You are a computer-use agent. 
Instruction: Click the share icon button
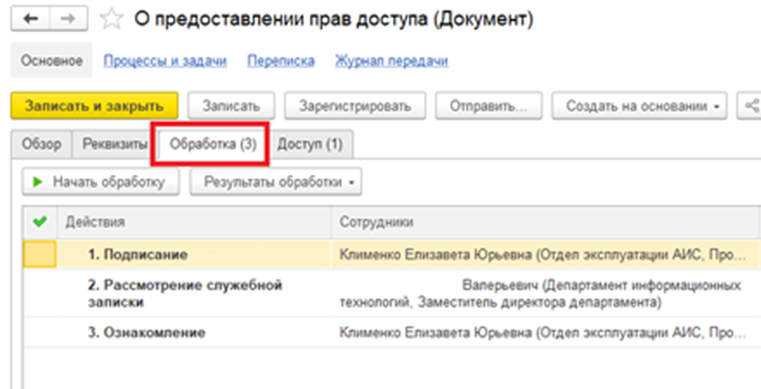pyautogui.click(x=750, y=105)
